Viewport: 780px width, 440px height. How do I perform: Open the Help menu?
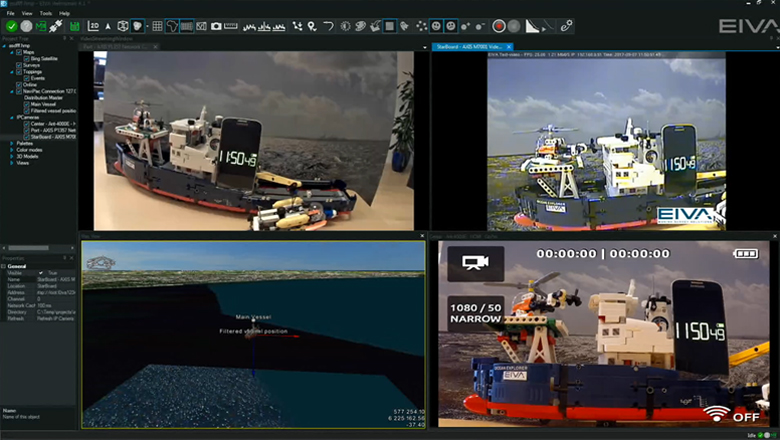(x=64, y=13)
